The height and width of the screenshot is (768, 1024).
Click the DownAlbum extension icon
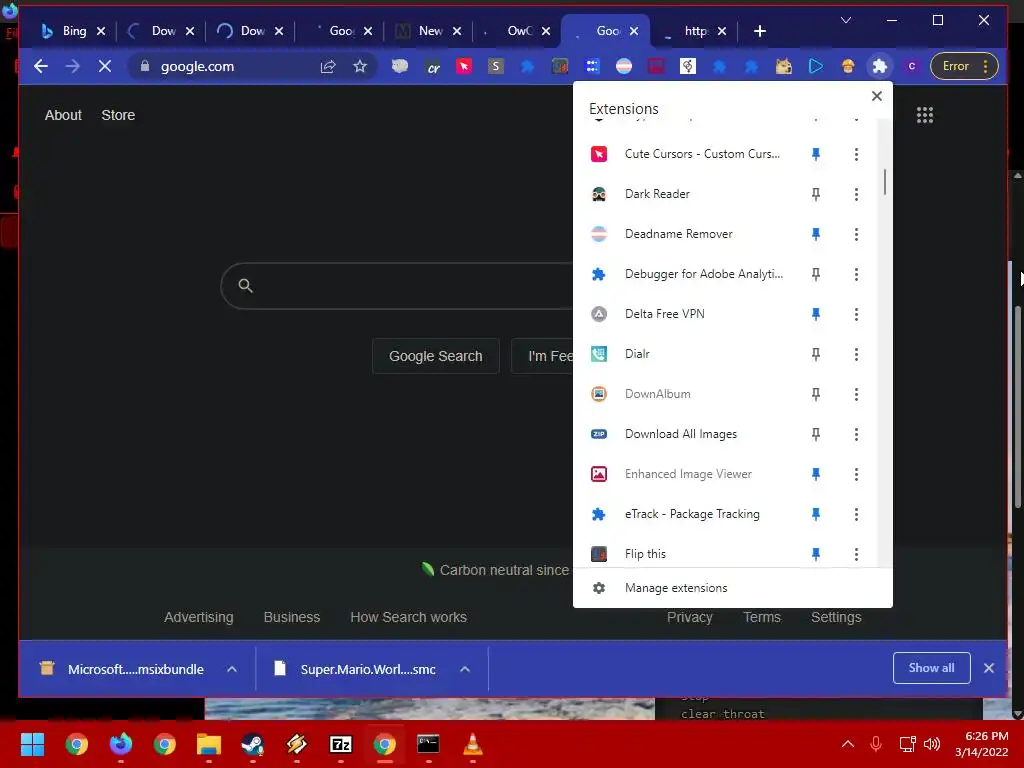click(x=598, y=394)
